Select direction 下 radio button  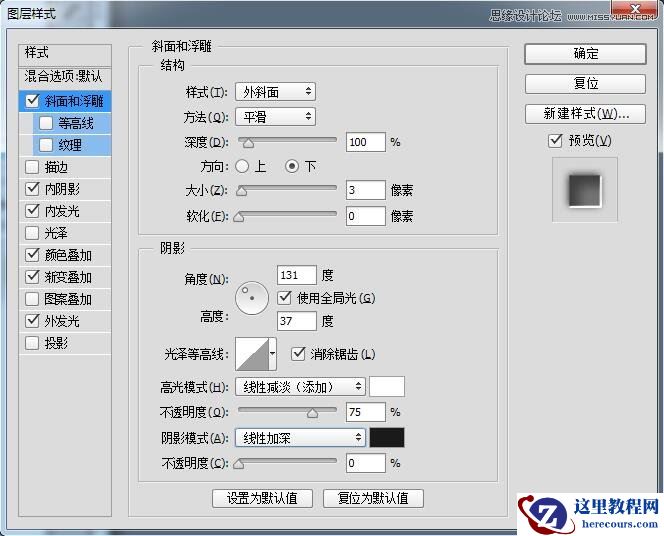pyautogui.click(x=292, y=166)
